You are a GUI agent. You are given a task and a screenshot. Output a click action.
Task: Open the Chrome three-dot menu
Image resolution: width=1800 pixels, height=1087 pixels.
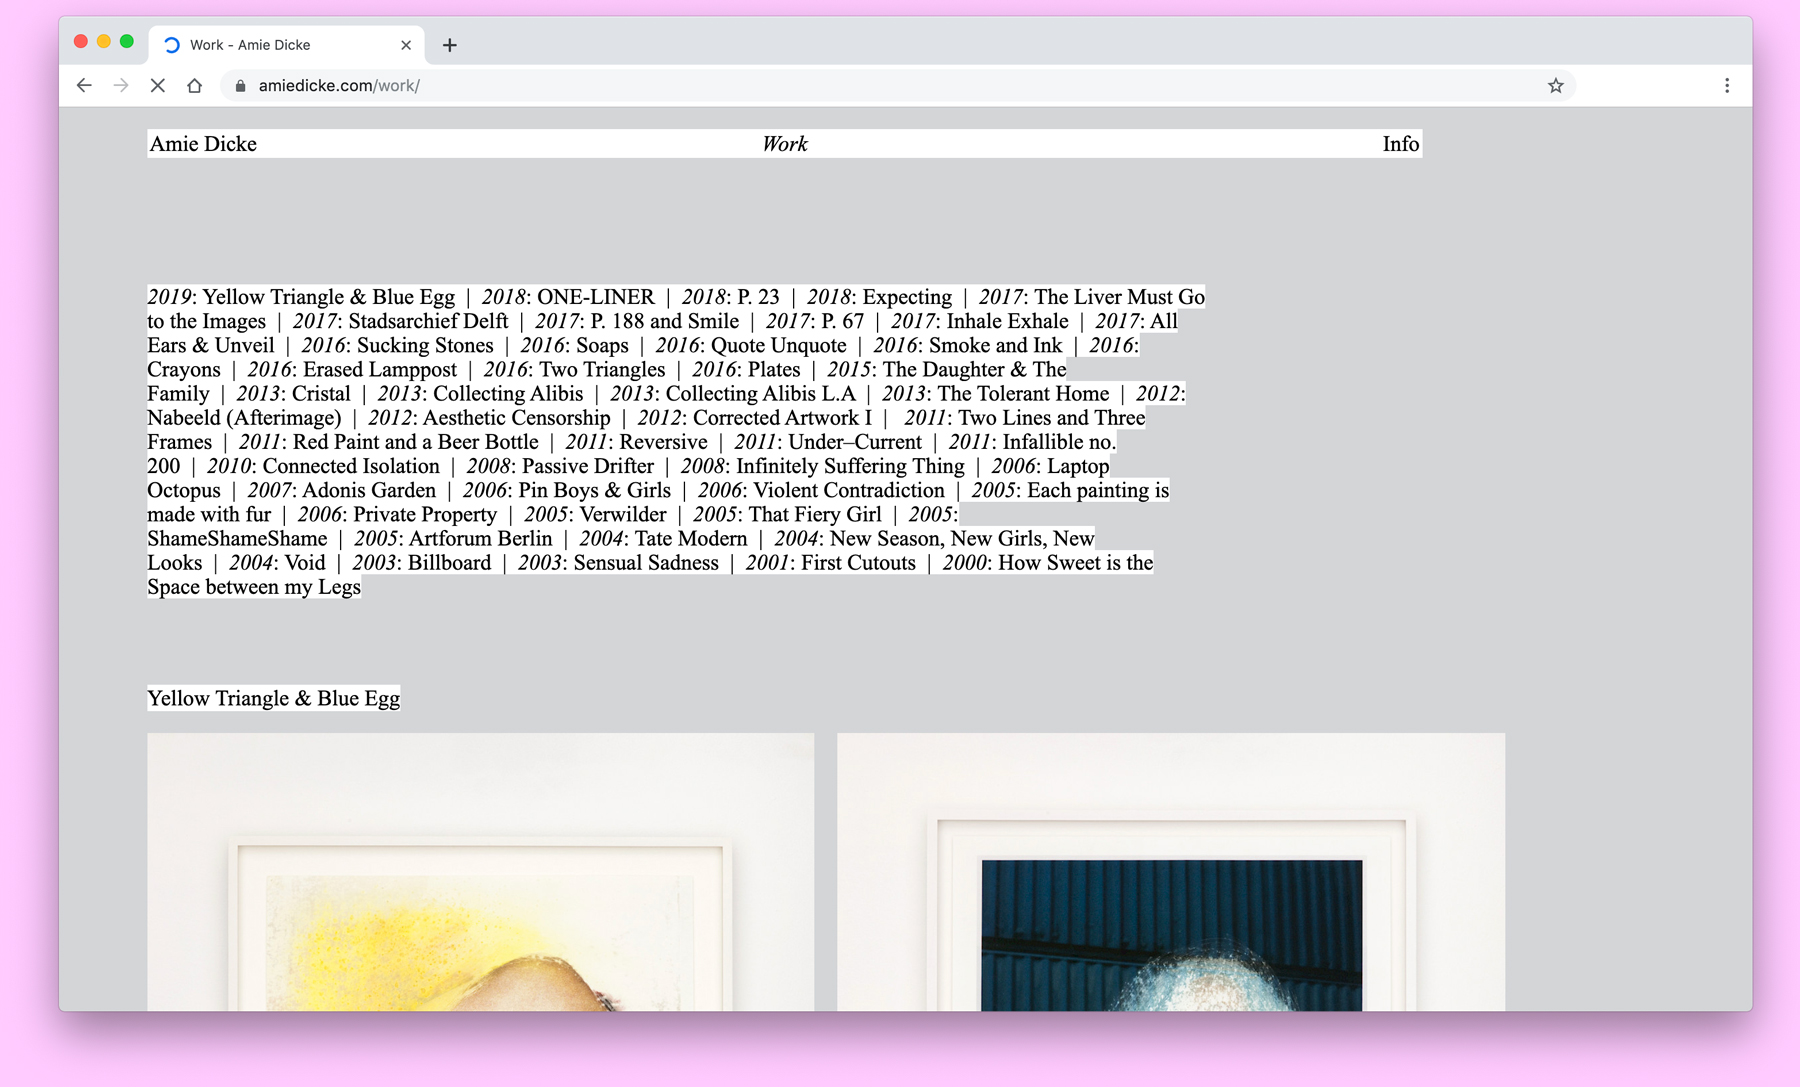[1727, 86]
